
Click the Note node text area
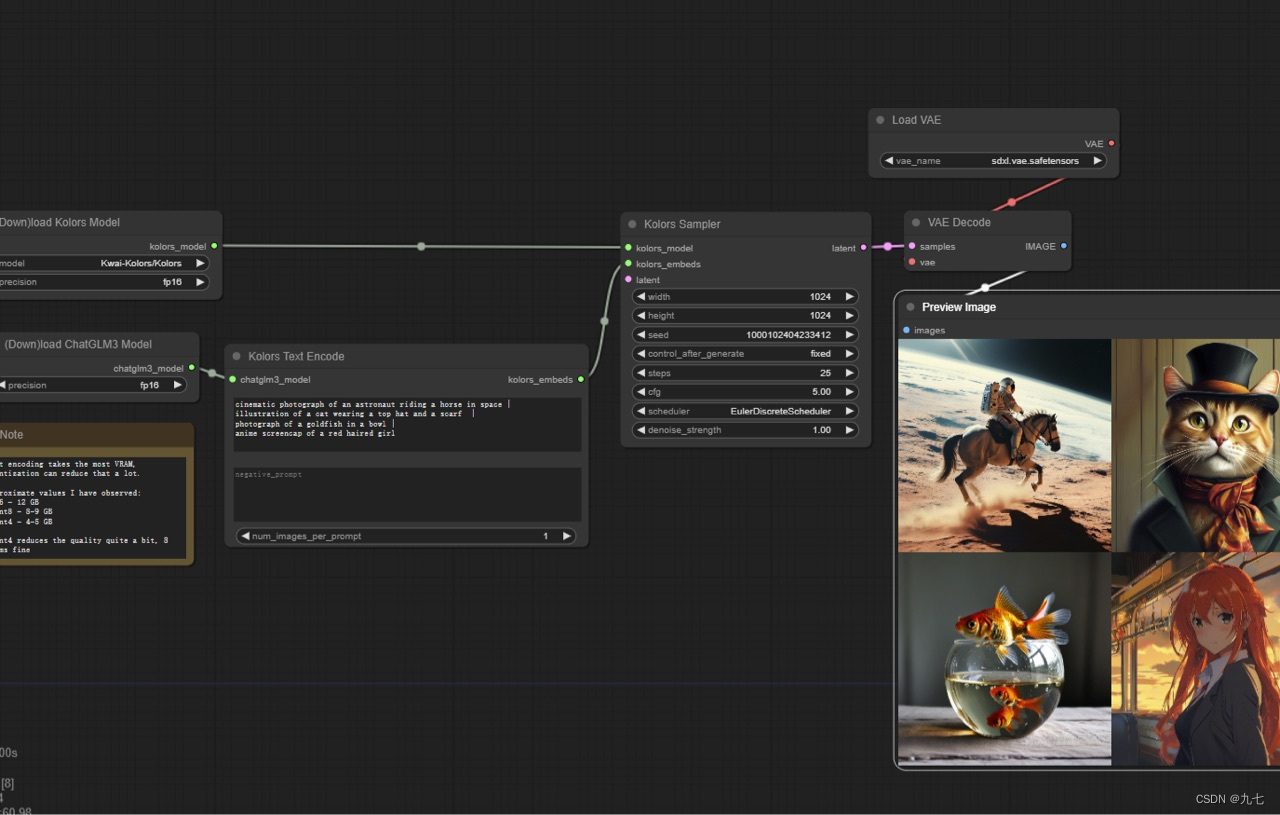point(94,507)
